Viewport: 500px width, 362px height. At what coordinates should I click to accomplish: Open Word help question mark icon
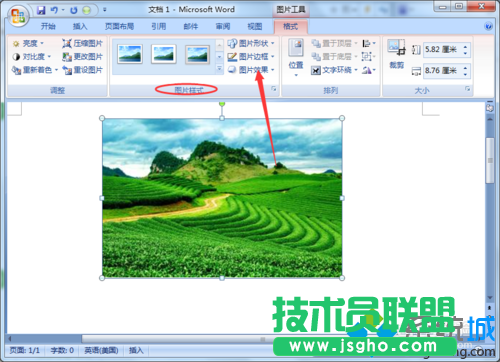488,26
